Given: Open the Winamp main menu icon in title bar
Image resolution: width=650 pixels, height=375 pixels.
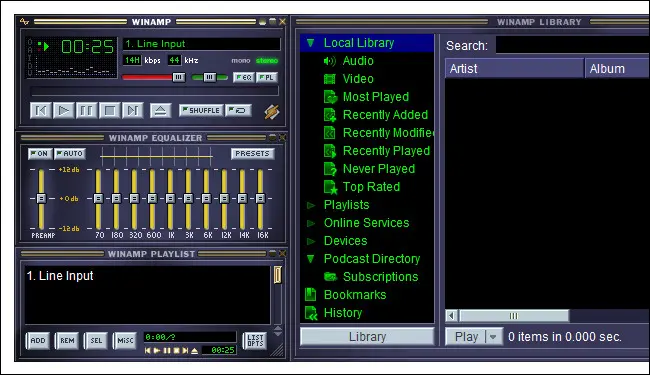Looking at the screenshot, I should 24,22.
